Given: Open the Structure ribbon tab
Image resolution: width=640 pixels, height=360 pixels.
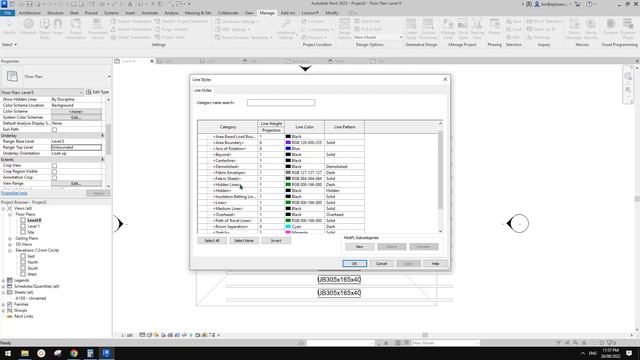Looking at the screenshot, I should point(56,13).
